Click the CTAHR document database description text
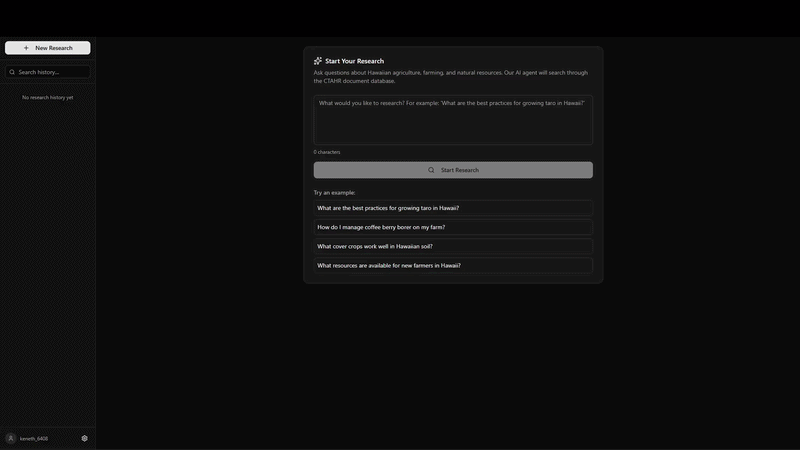The image size is (800, 450). point(451,77)
